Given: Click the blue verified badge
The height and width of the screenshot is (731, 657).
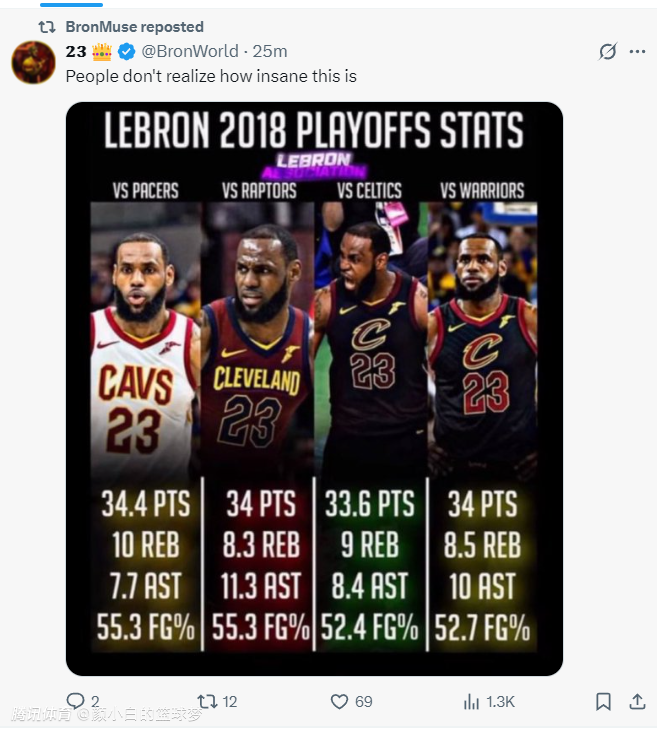Looking at the screenshot, I should tap(128, 51).
